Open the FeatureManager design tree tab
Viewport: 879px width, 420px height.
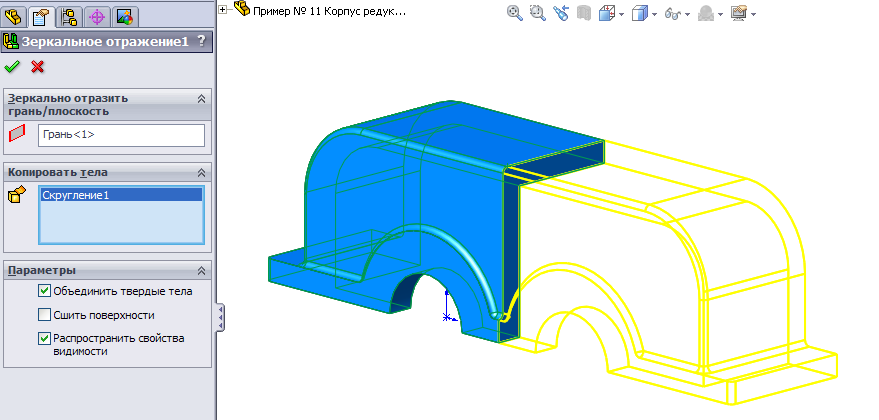pyautogui.click(x=13, y=17)
